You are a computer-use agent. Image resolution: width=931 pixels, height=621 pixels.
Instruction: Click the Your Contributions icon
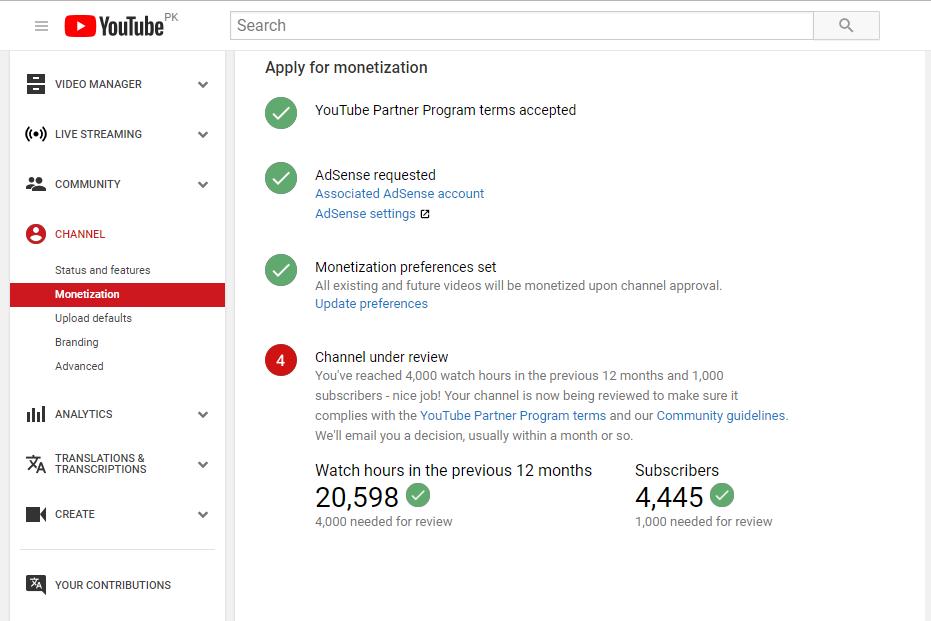[x=36, y=584]
